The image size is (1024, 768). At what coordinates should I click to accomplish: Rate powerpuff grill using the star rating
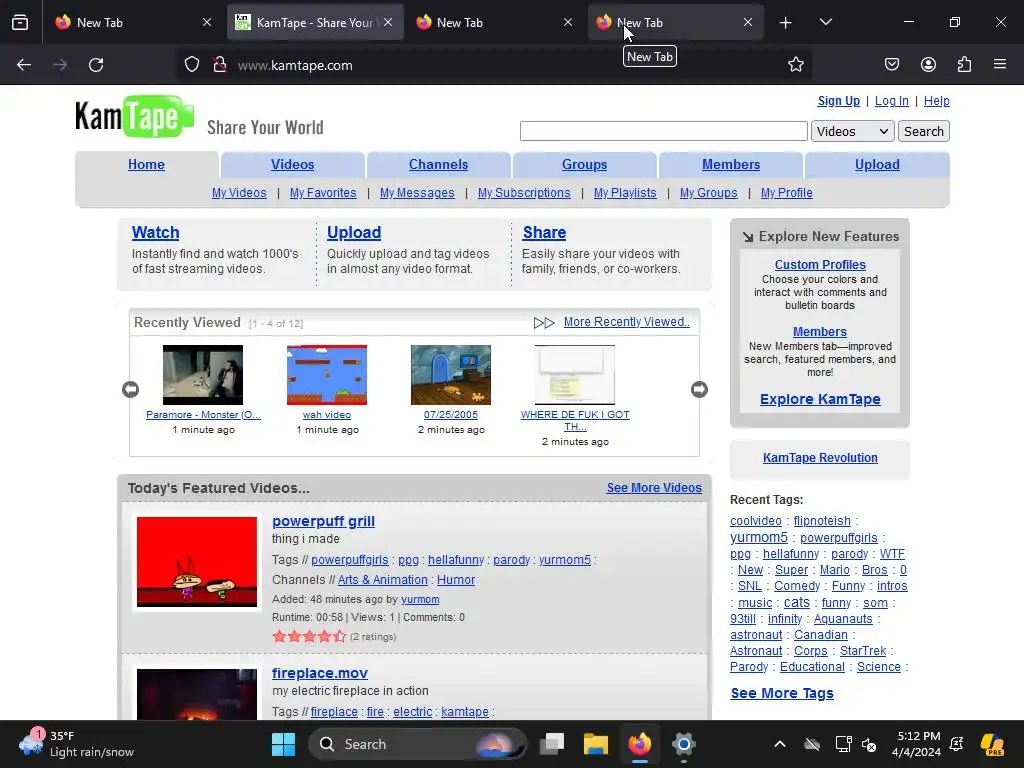(x=309, y=636)
